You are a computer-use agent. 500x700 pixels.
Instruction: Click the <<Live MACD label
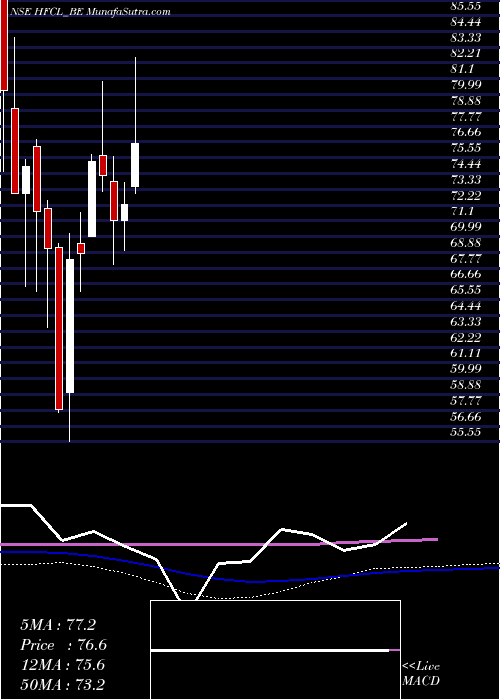421,674
